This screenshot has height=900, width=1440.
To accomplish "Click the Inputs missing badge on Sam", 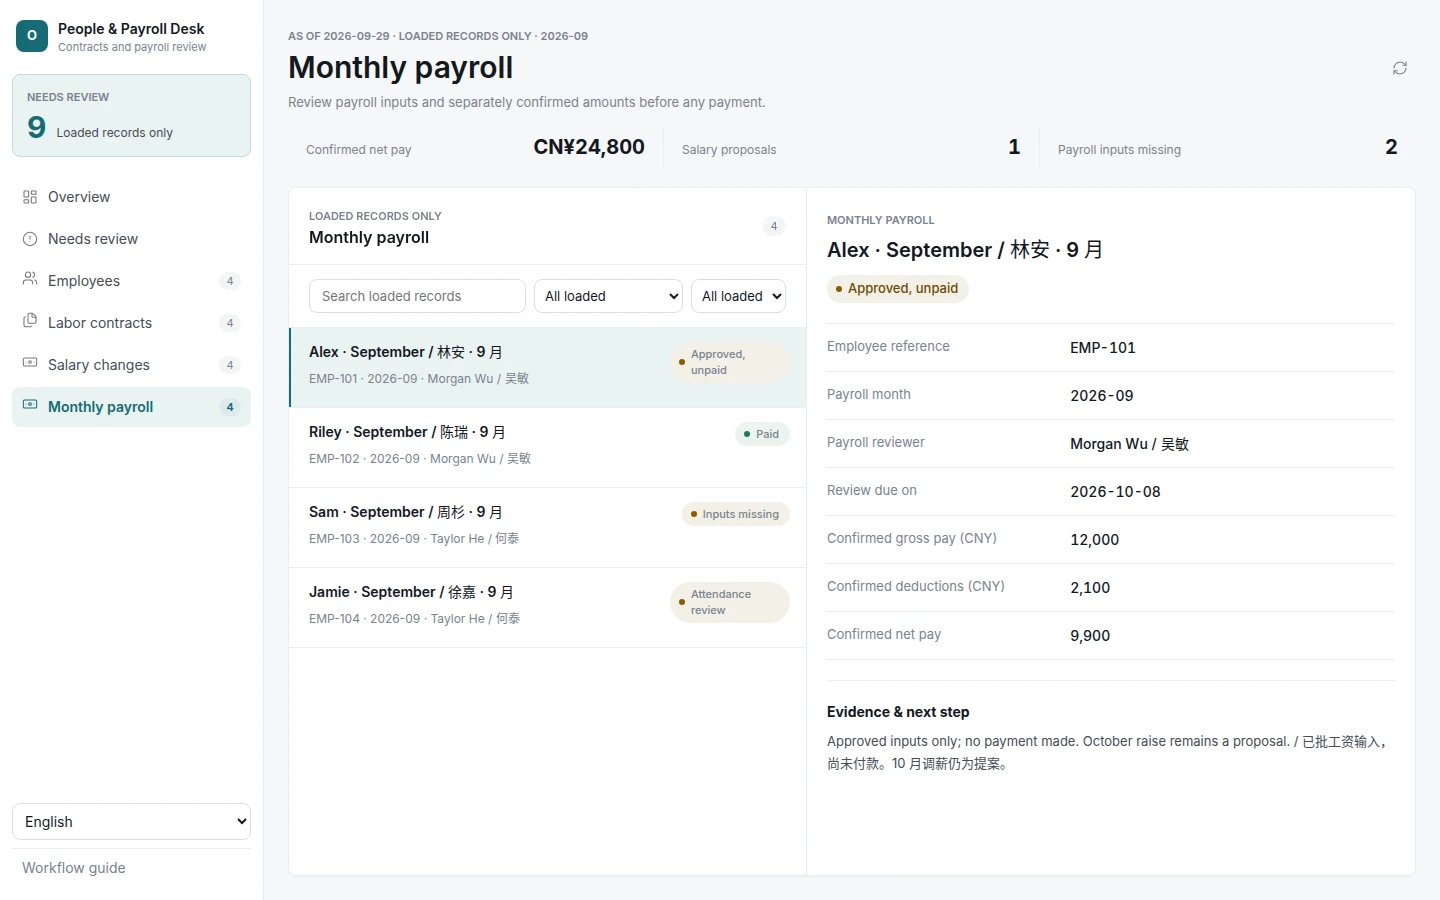I will coord(736,514).
